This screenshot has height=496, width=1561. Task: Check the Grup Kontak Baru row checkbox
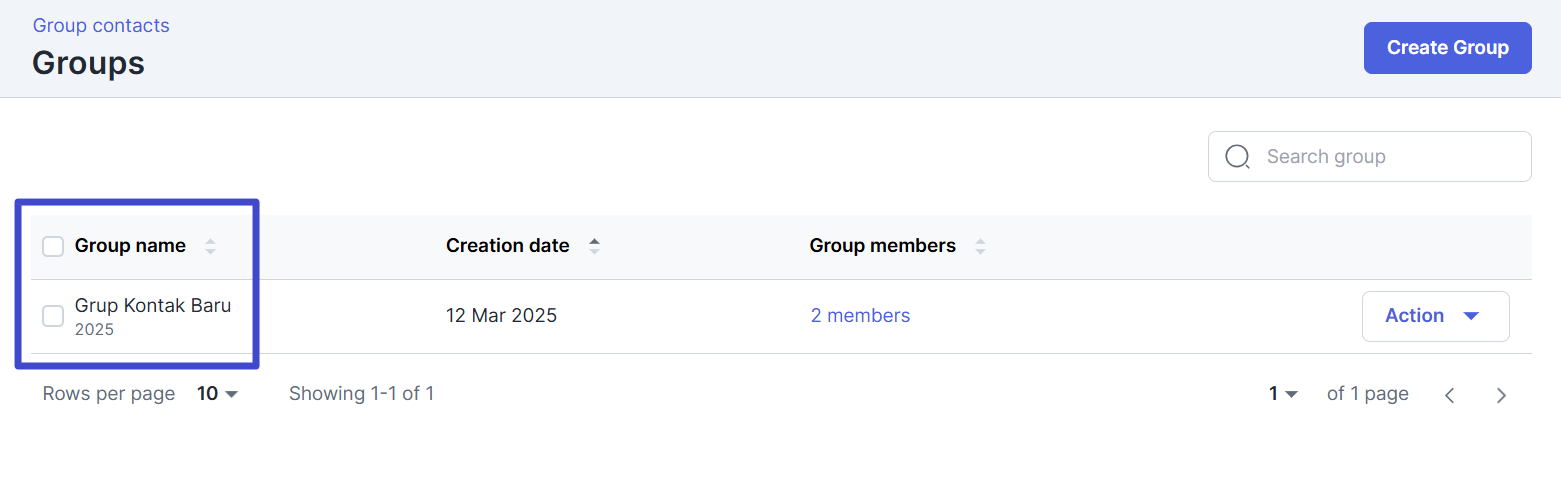pyautogui.click(x=53, y=316)
